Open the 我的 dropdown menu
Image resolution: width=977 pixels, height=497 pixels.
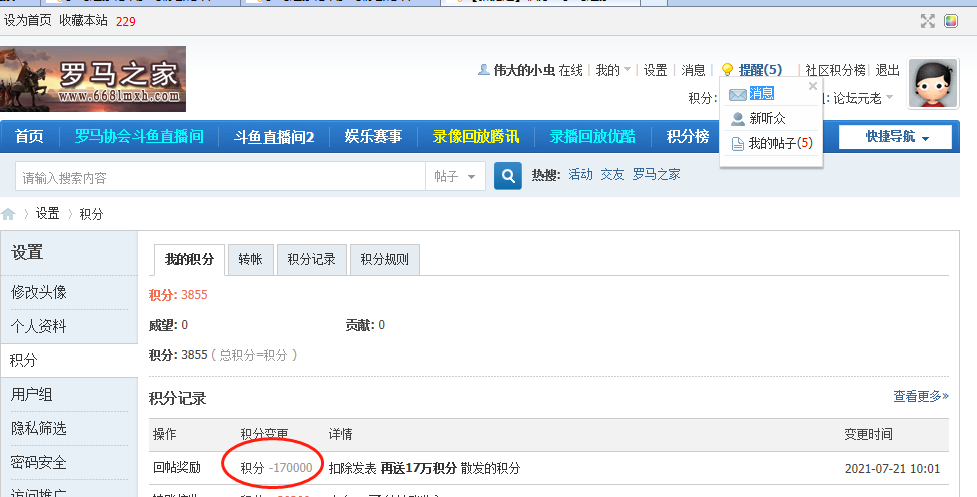(613, 70)
